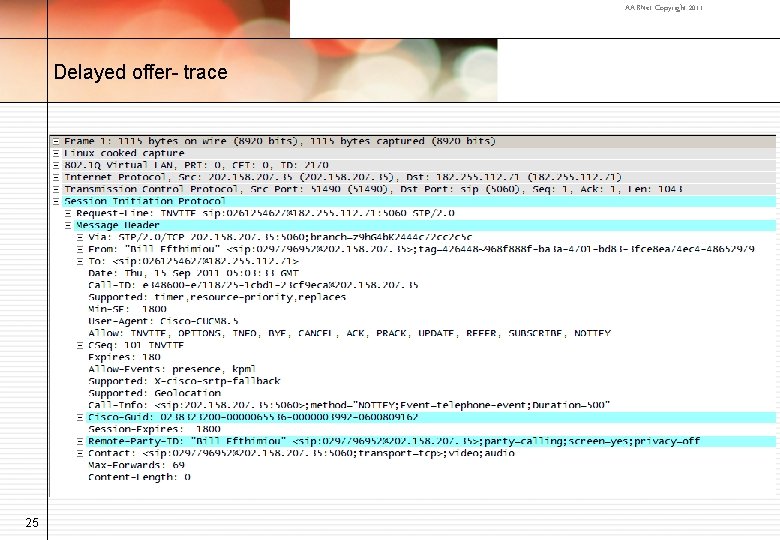Click the User-Agent Cisco-CUCM8.5 line
The width and height of the screenshot is (780, 540).
(x=163, y=321)
